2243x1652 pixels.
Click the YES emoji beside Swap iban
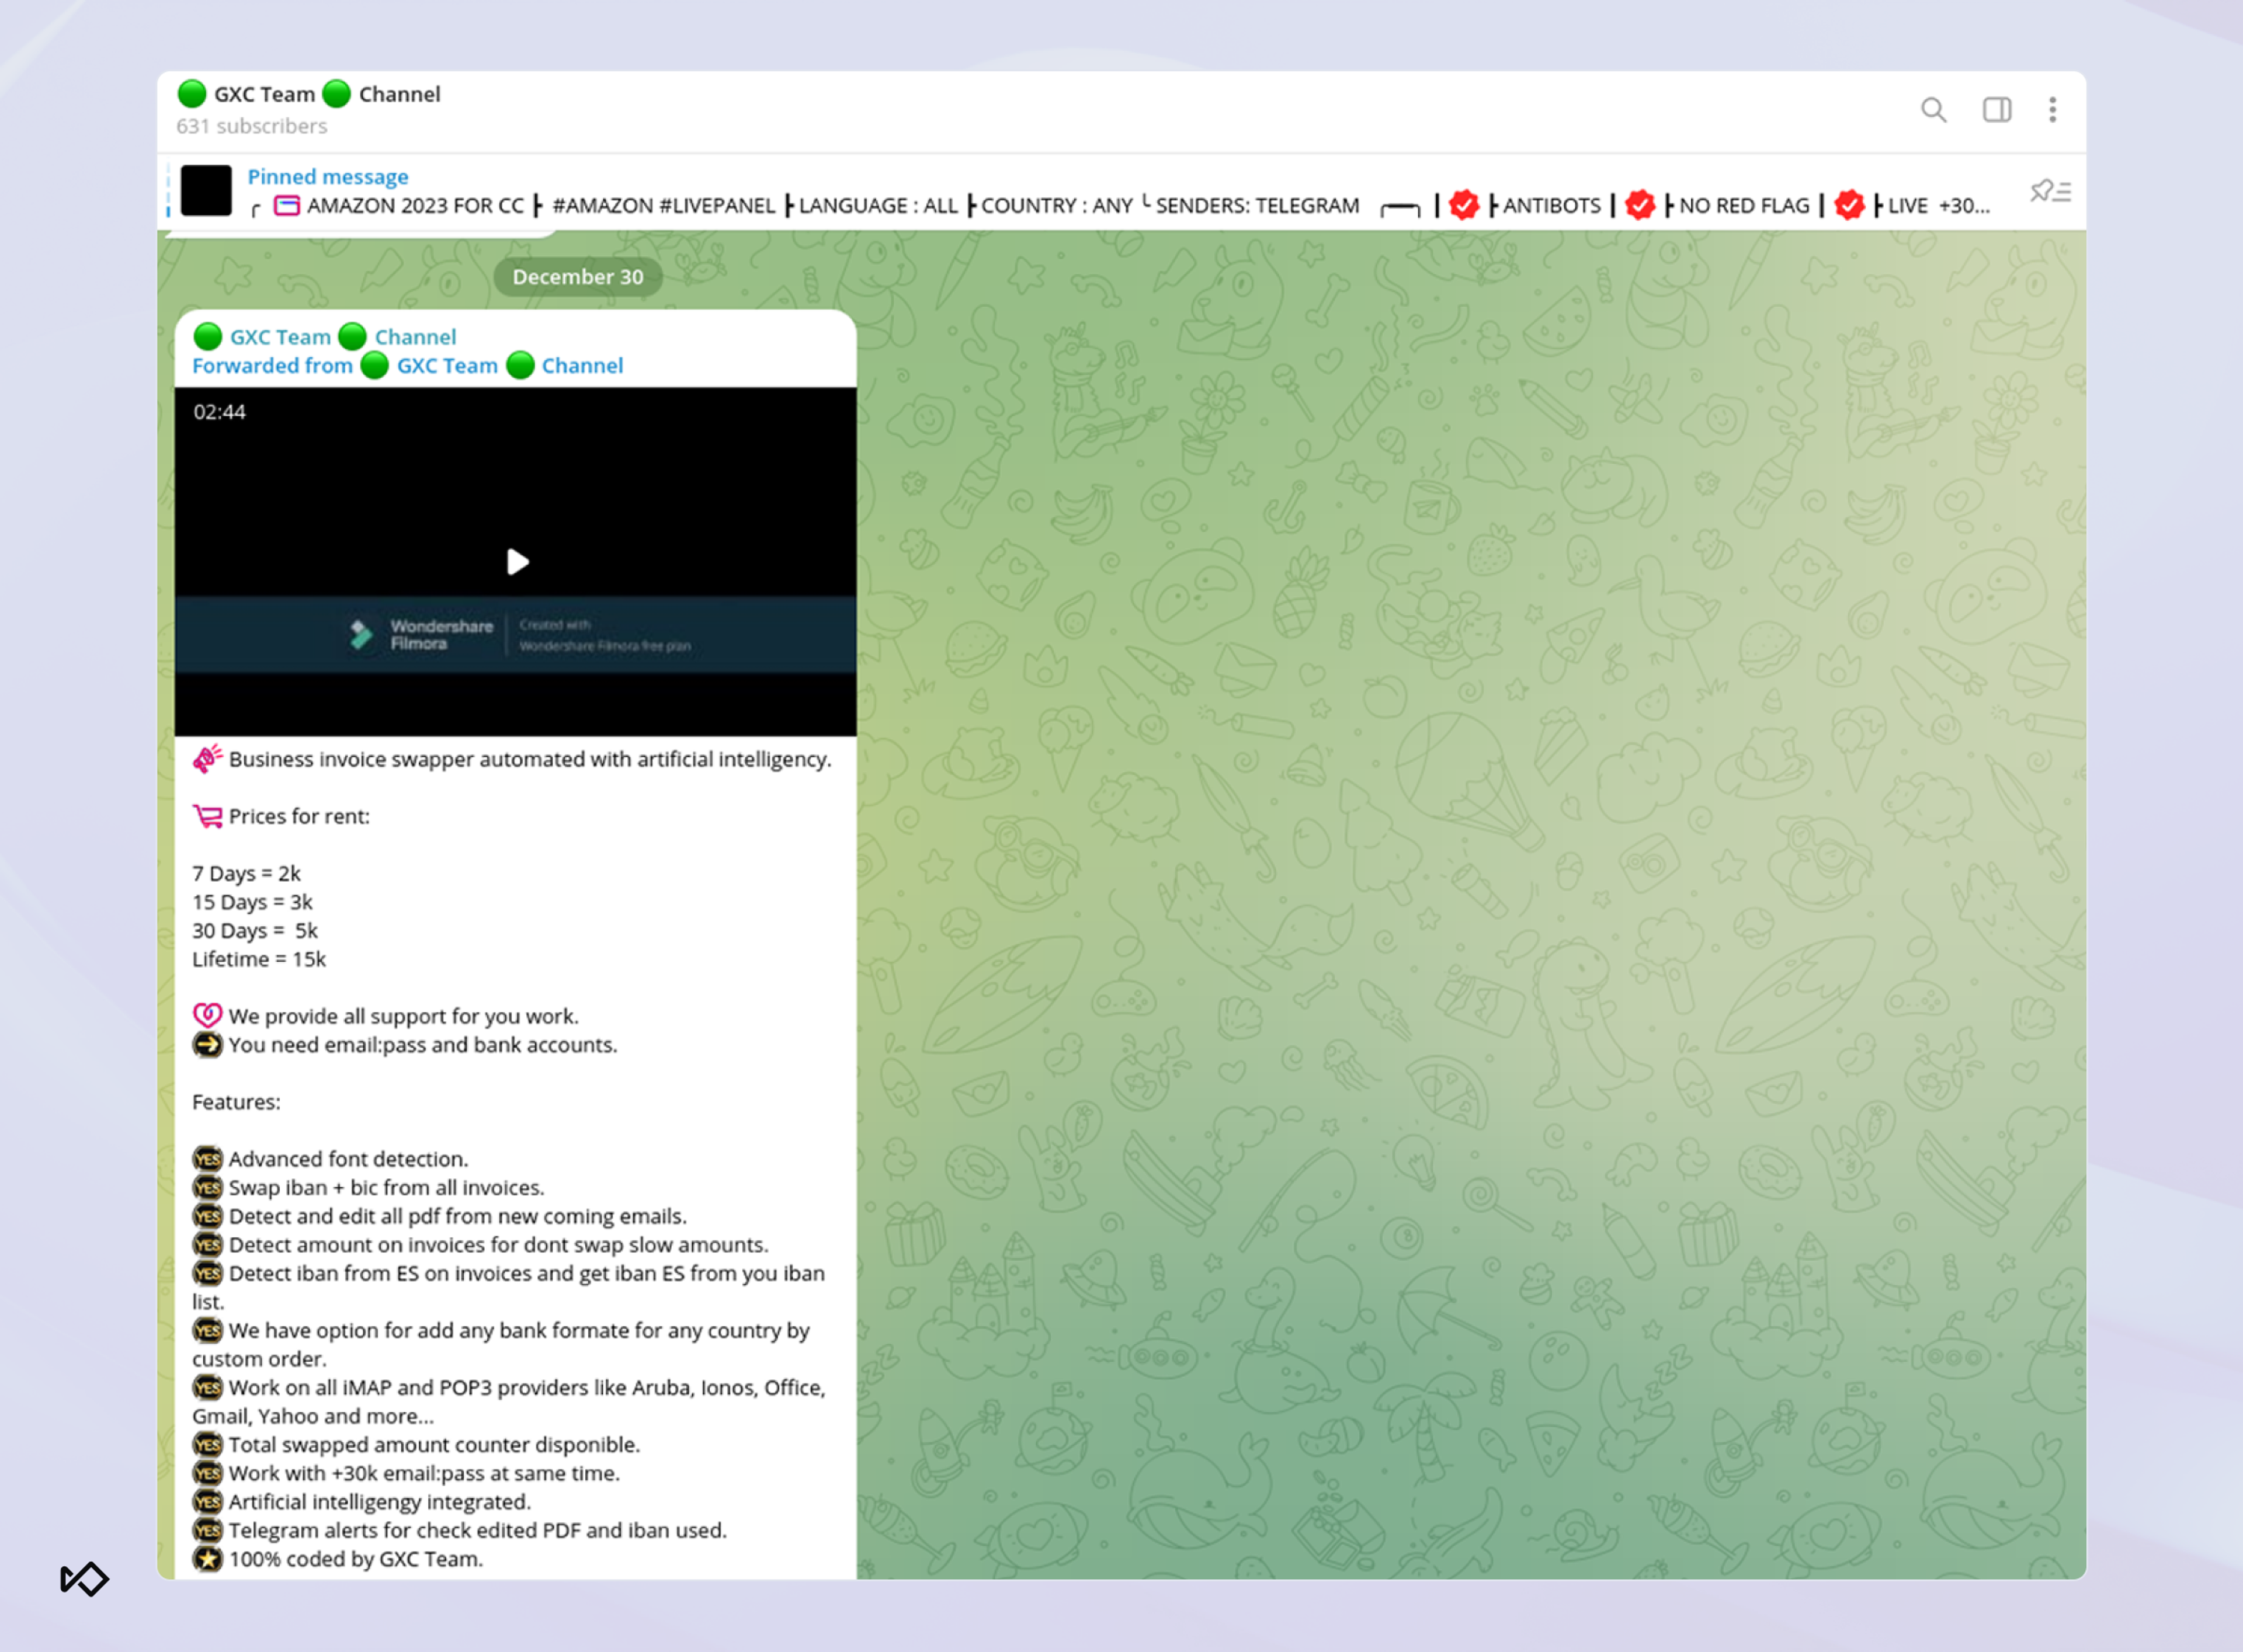click(x=207, y=1188)
